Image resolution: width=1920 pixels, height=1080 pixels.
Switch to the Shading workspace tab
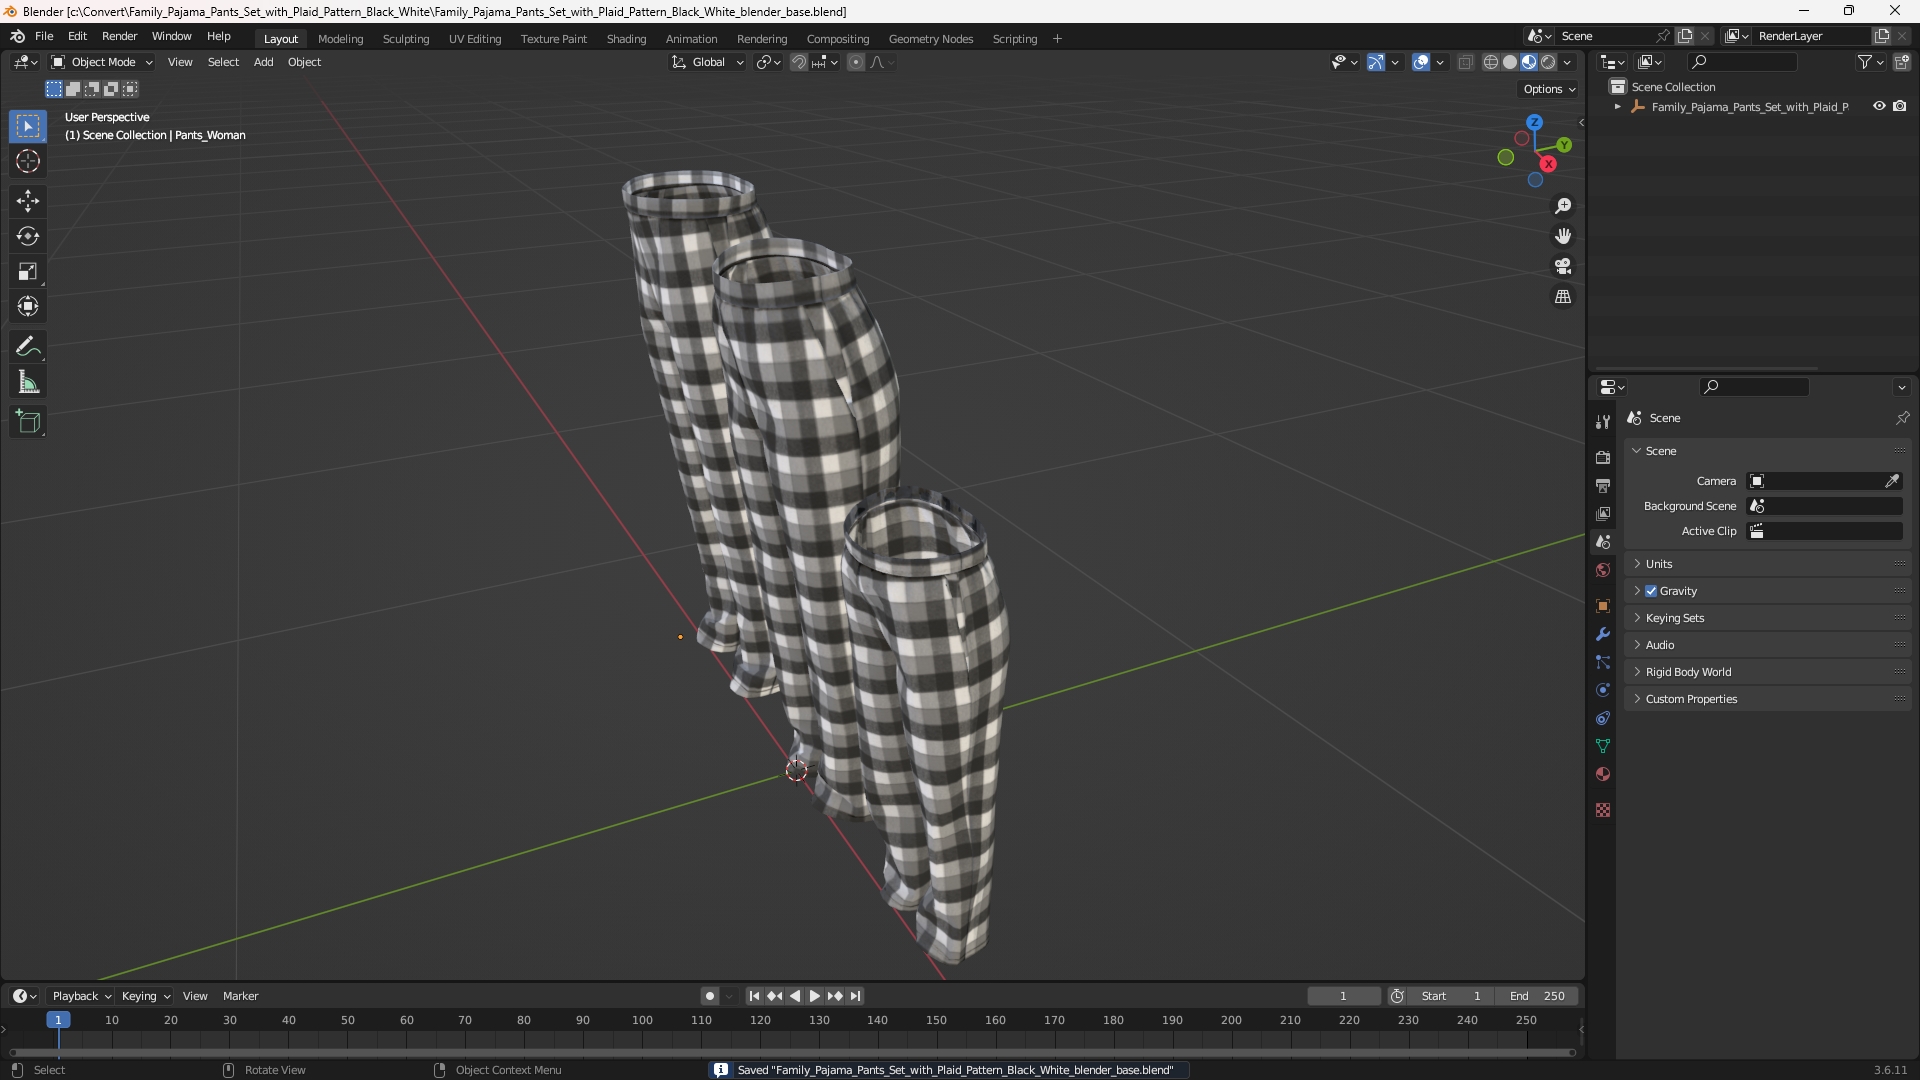[x=626, y=38]
